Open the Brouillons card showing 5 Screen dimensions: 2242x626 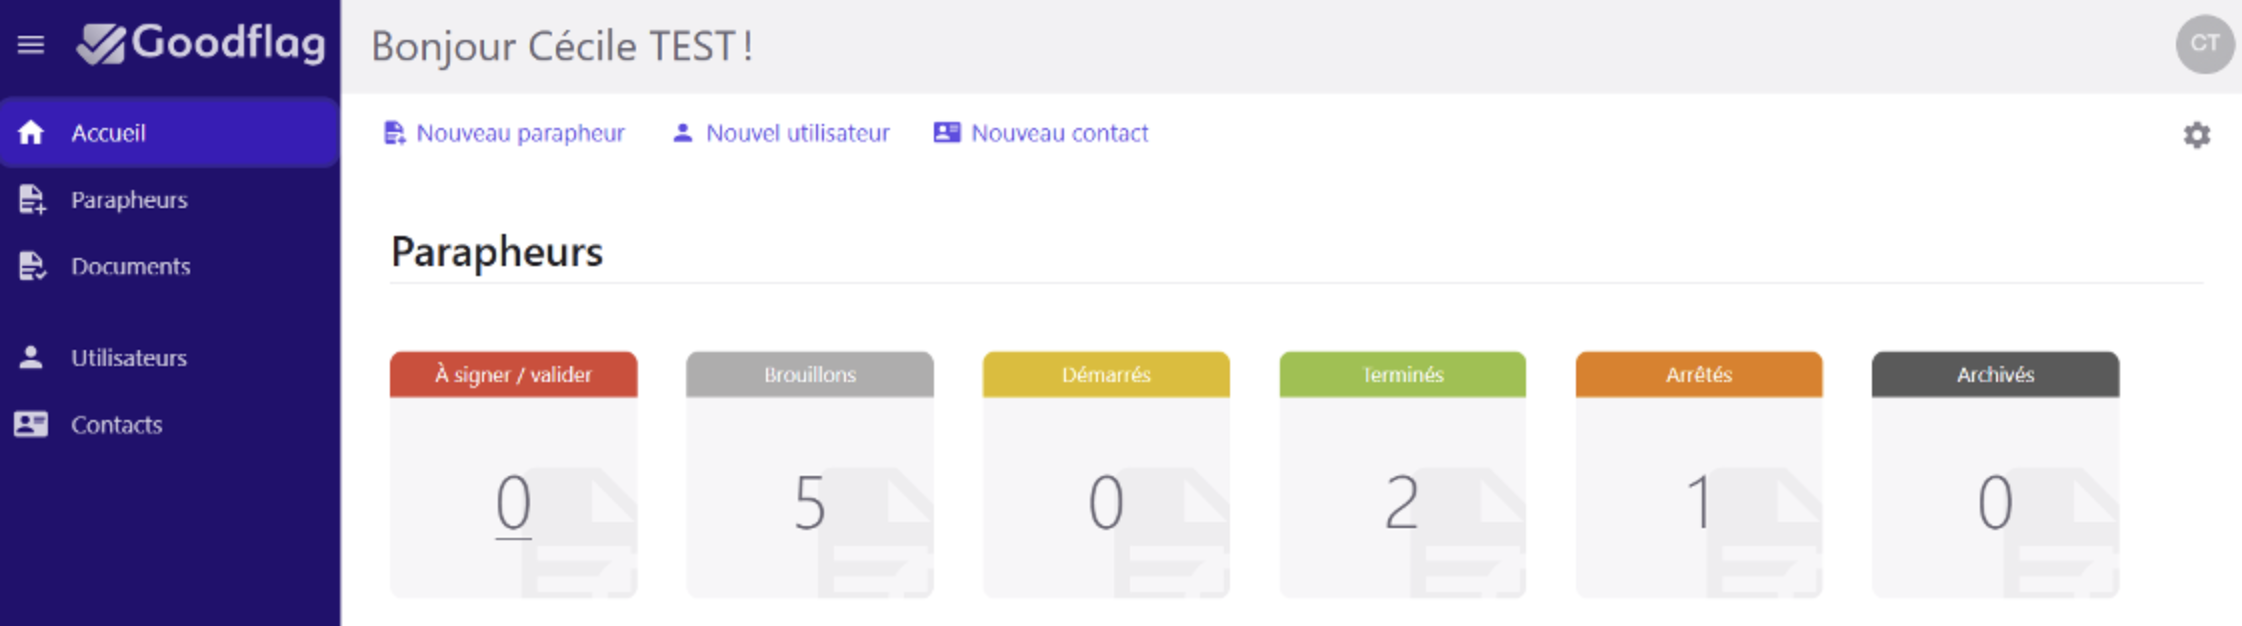(809, 475)
